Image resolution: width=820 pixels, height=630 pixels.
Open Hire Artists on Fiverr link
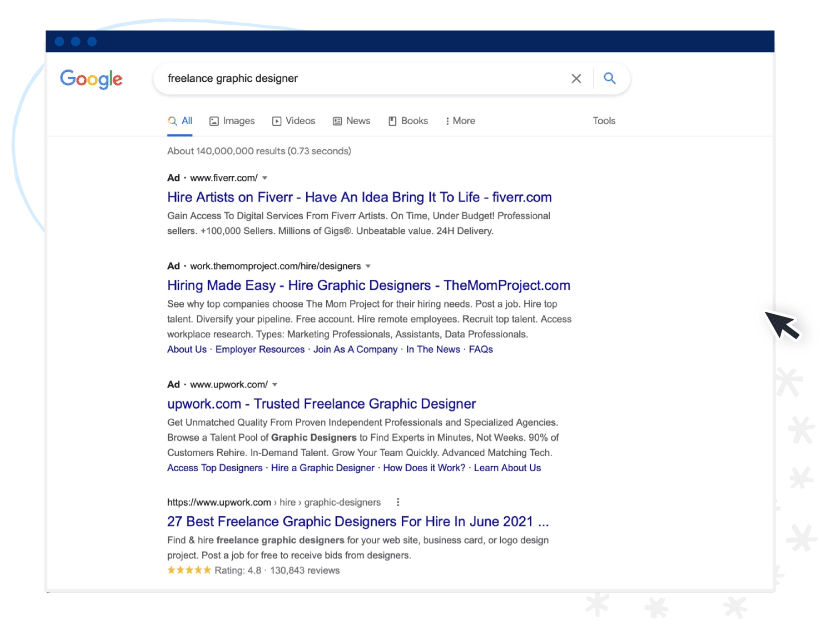pyautogui.click(x=359, y=197)
